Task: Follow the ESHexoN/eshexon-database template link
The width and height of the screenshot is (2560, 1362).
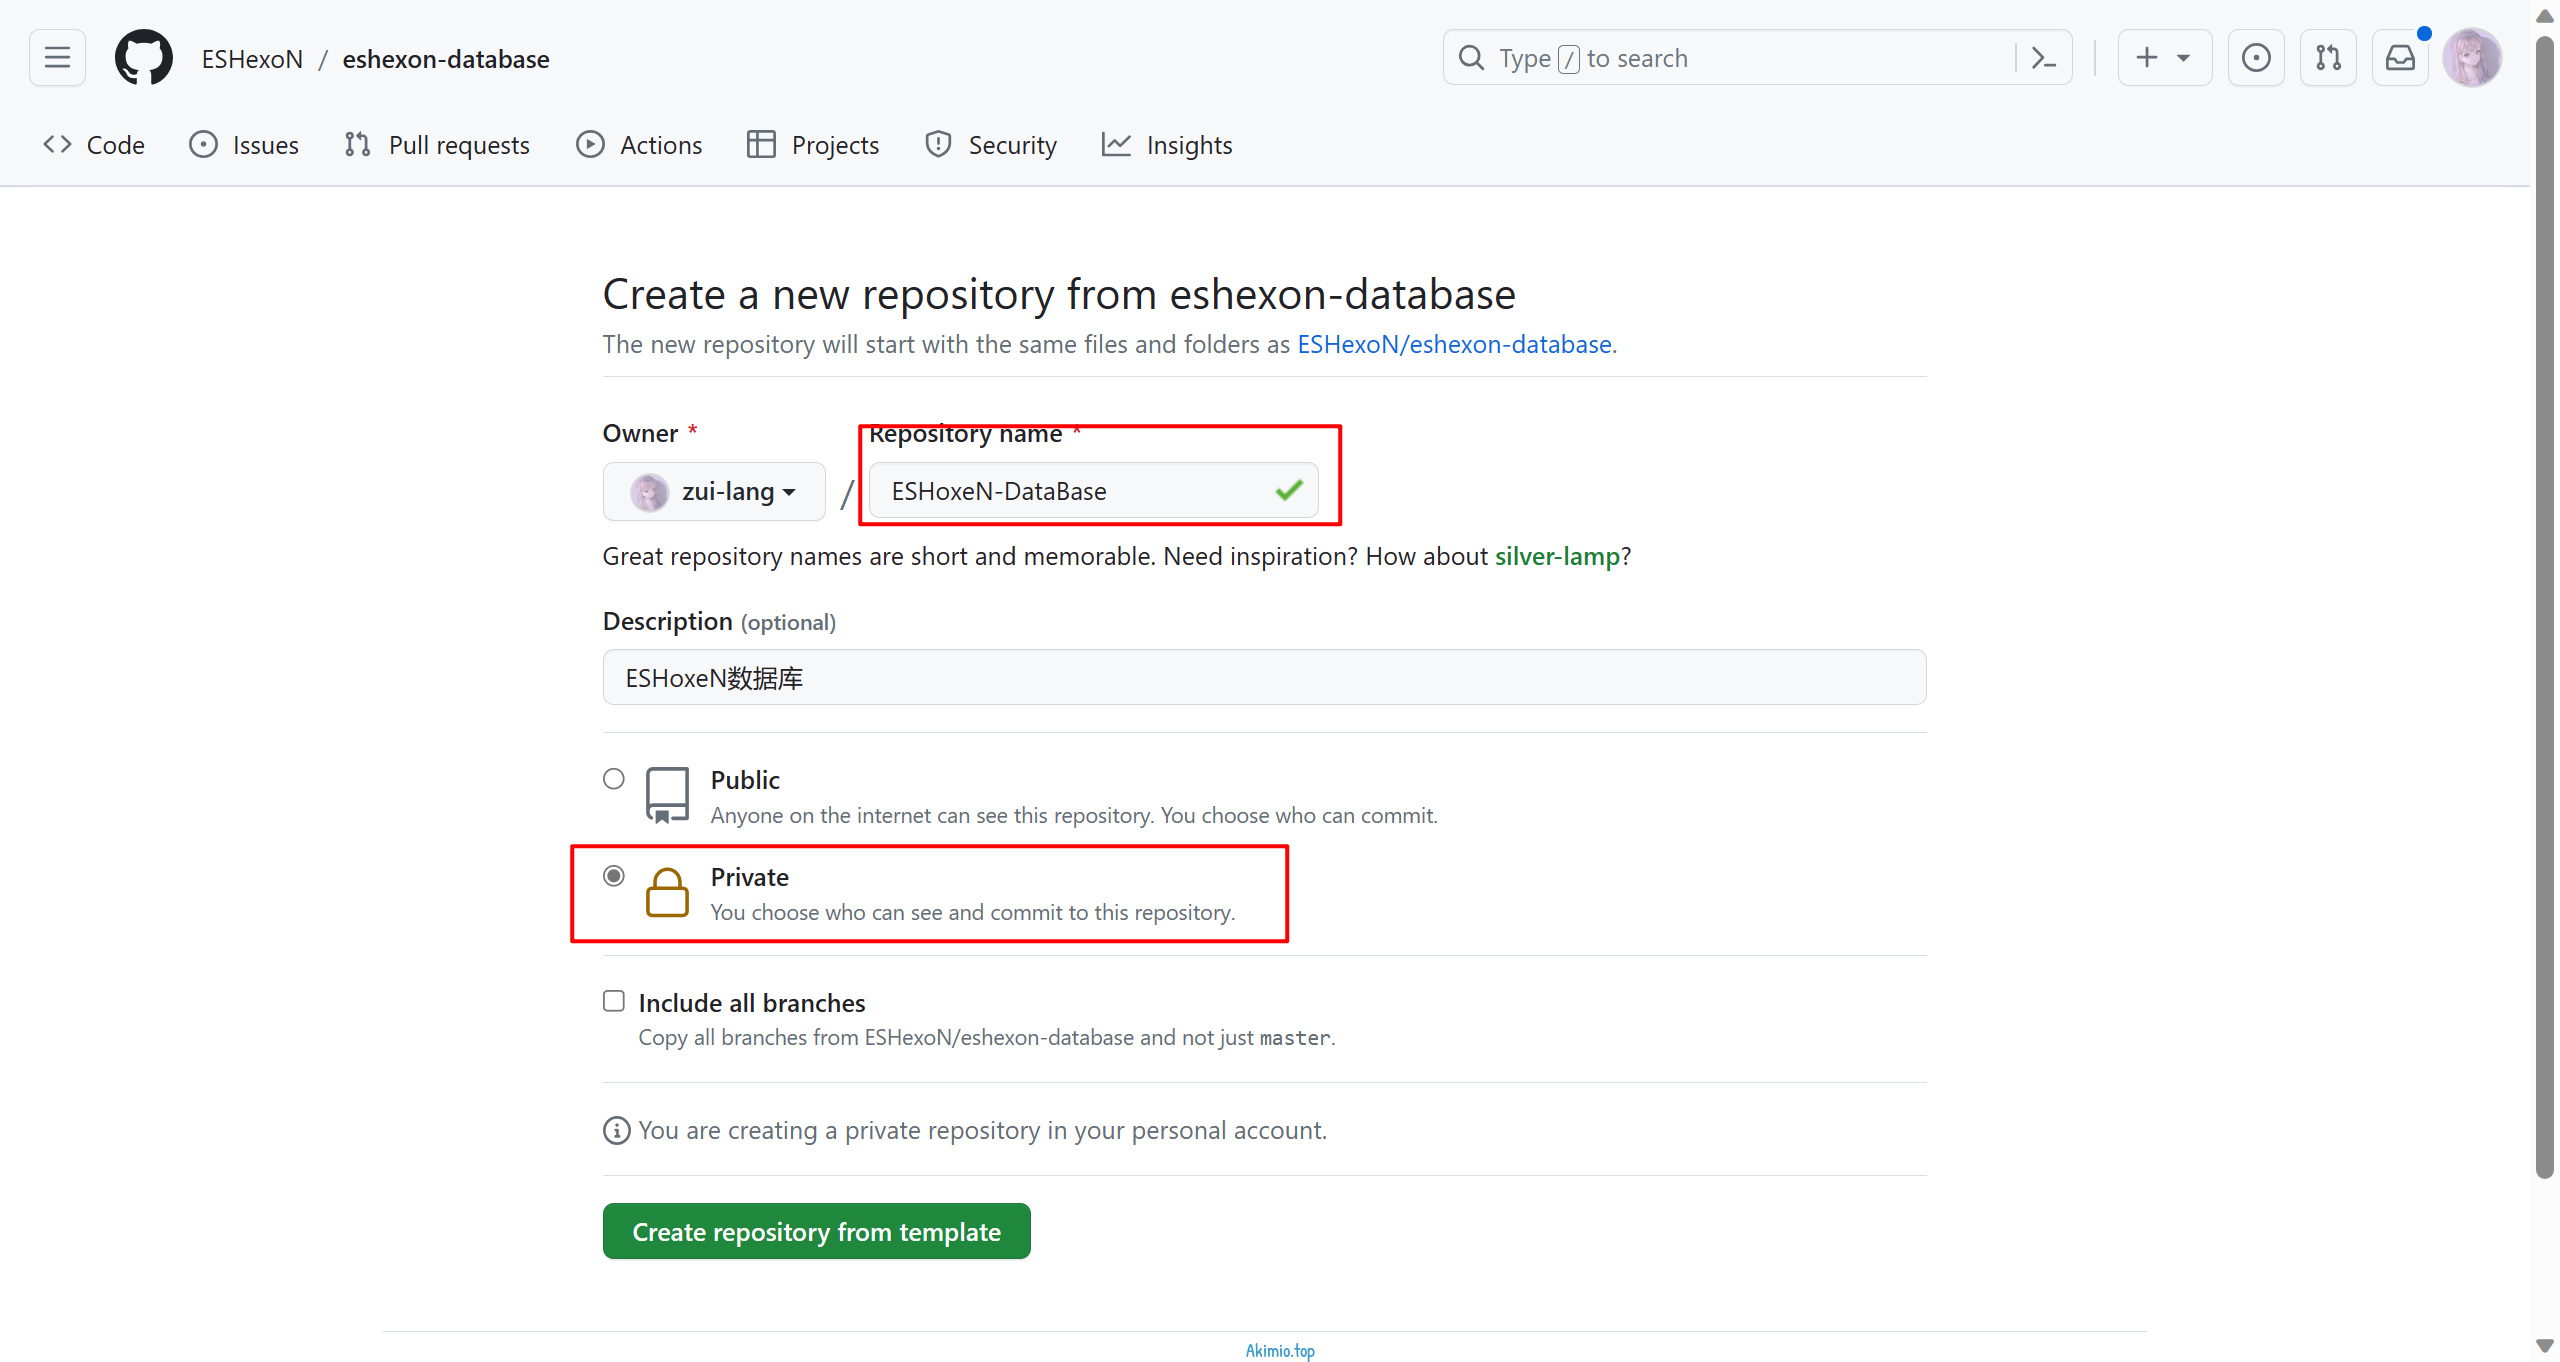Action: [1454, 344]
